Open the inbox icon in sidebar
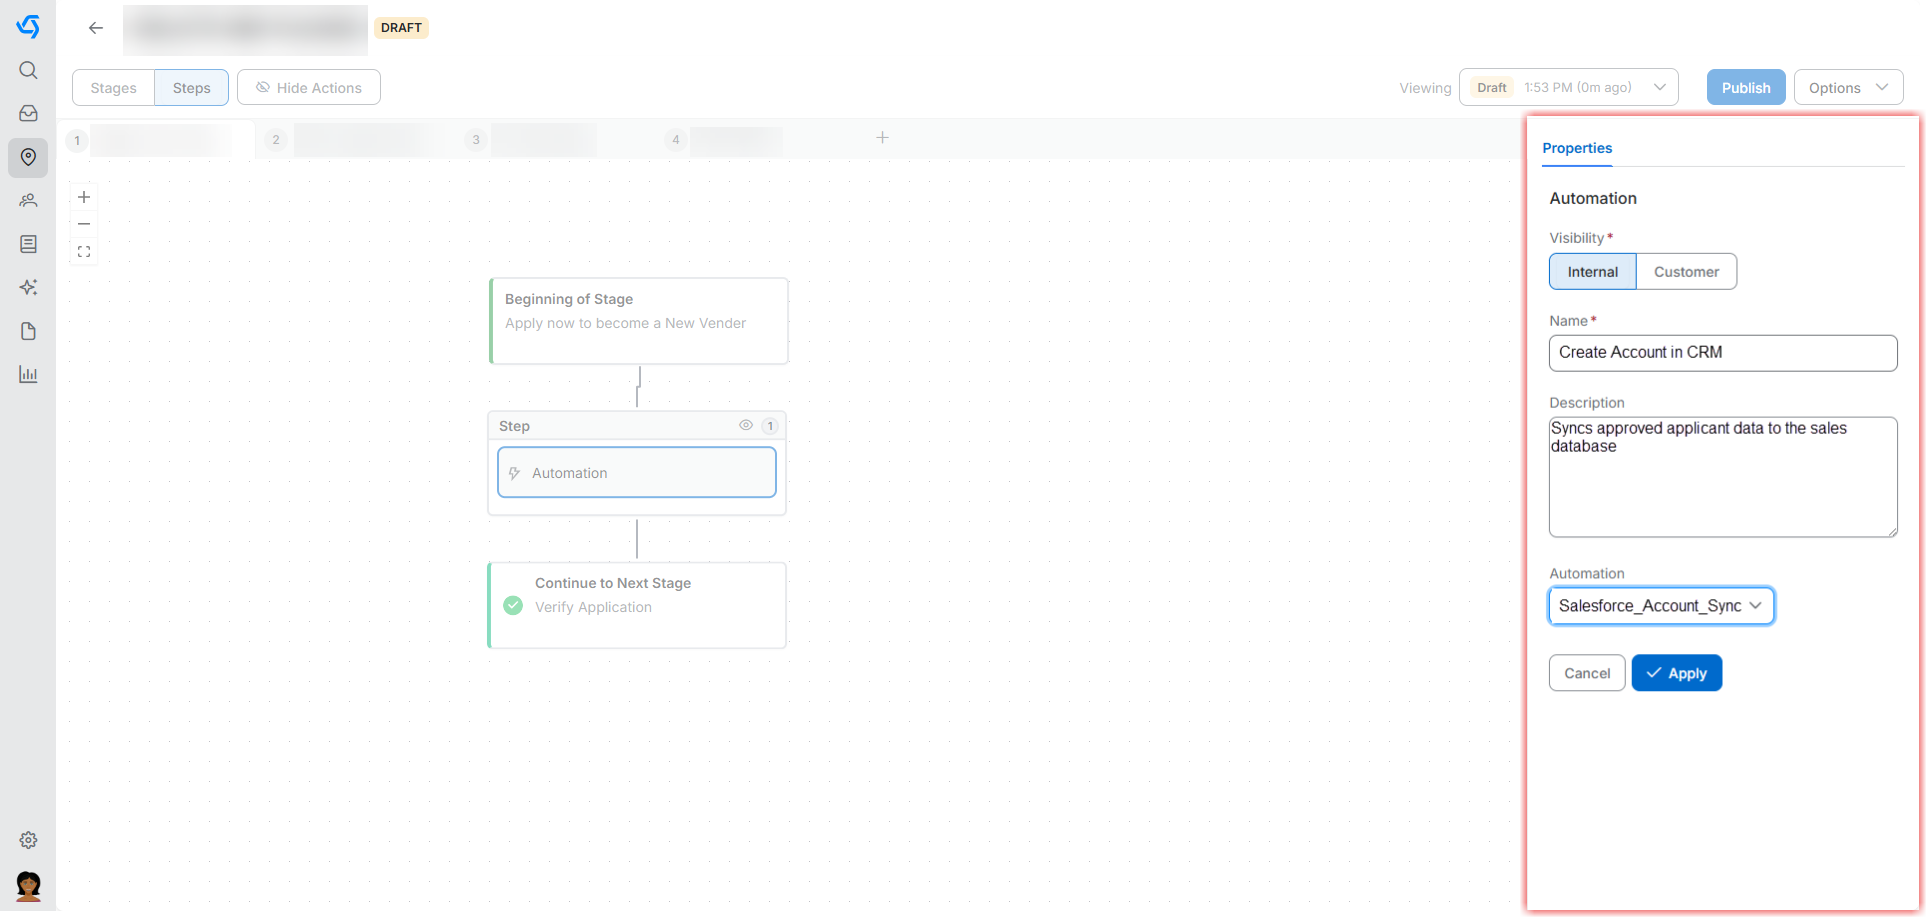The height and width of the screenshot is (918, 1927). point(28,114)
